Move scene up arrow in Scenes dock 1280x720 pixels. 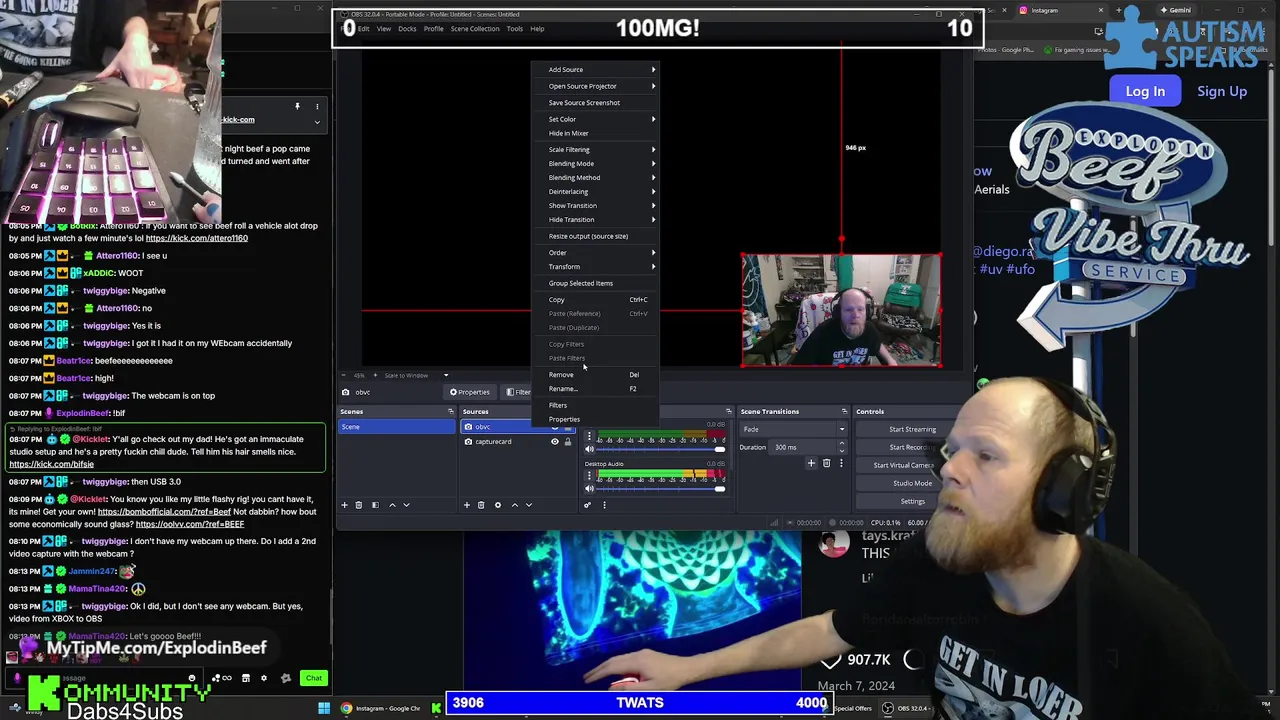392,505
